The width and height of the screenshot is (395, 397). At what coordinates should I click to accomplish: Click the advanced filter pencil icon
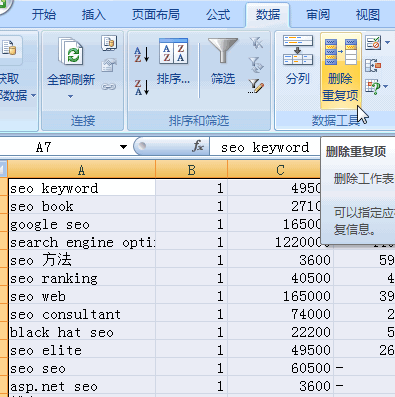(x=256, y=86)
